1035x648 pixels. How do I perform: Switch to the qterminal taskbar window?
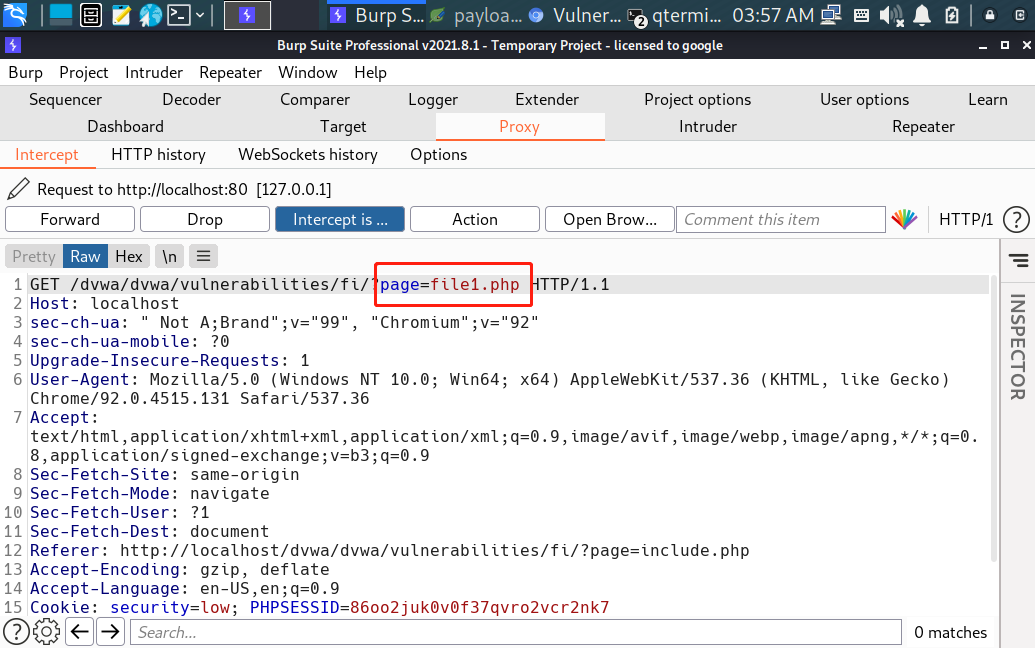tap(675, 15)
